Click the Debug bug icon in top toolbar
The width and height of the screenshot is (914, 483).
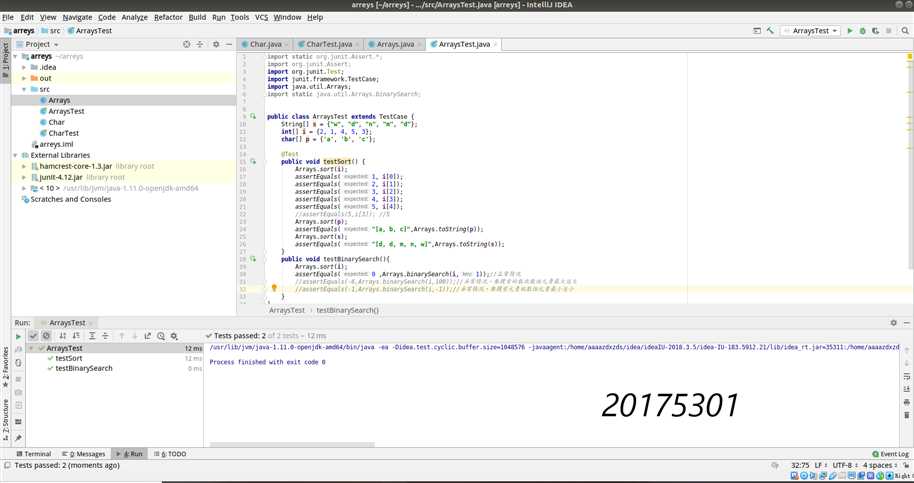tap(863, 31)
